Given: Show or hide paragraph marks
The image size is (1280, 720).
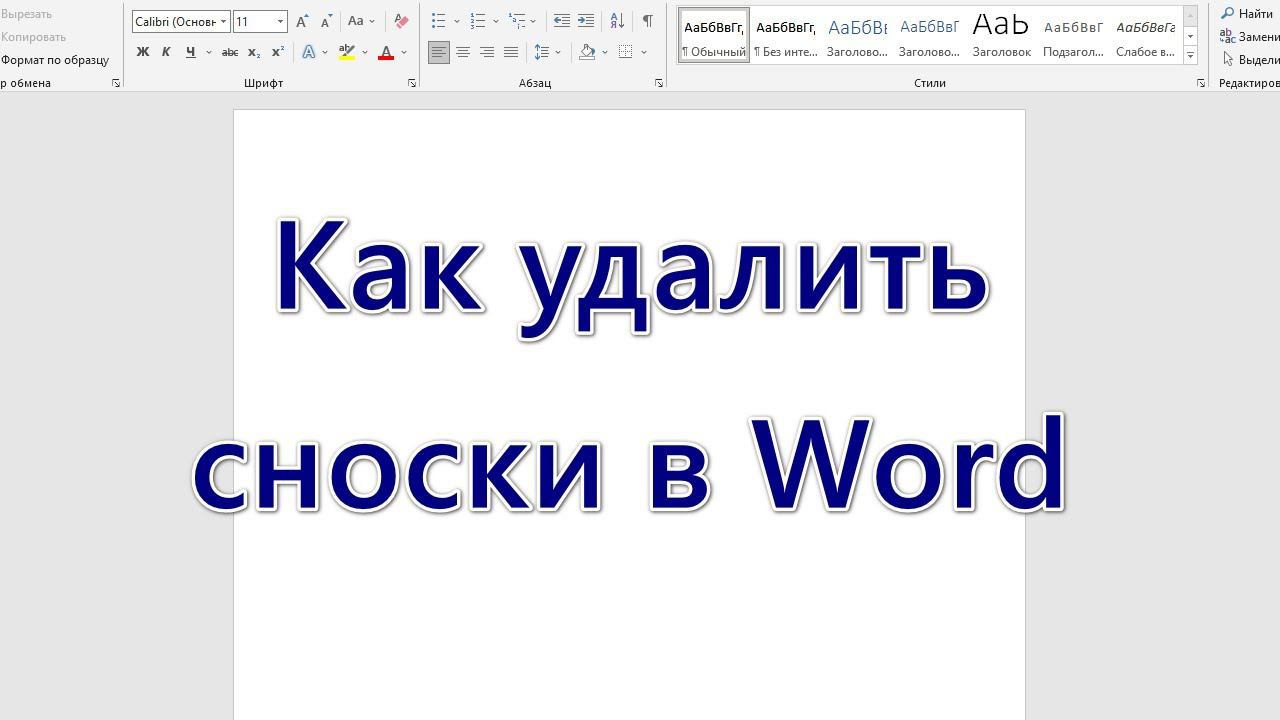Looking at the screenshot, I should 648,21.
